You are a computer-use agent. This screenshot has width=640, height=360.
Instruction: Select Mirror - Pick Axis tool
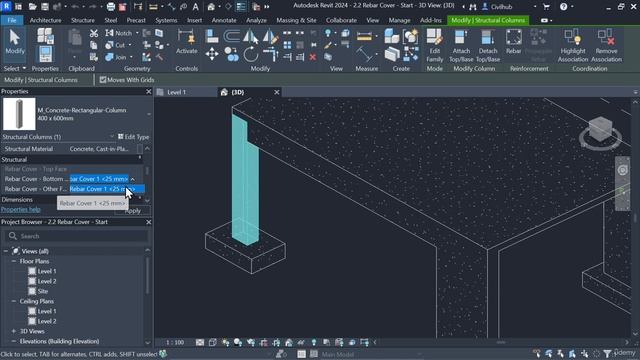pos(251,36)
